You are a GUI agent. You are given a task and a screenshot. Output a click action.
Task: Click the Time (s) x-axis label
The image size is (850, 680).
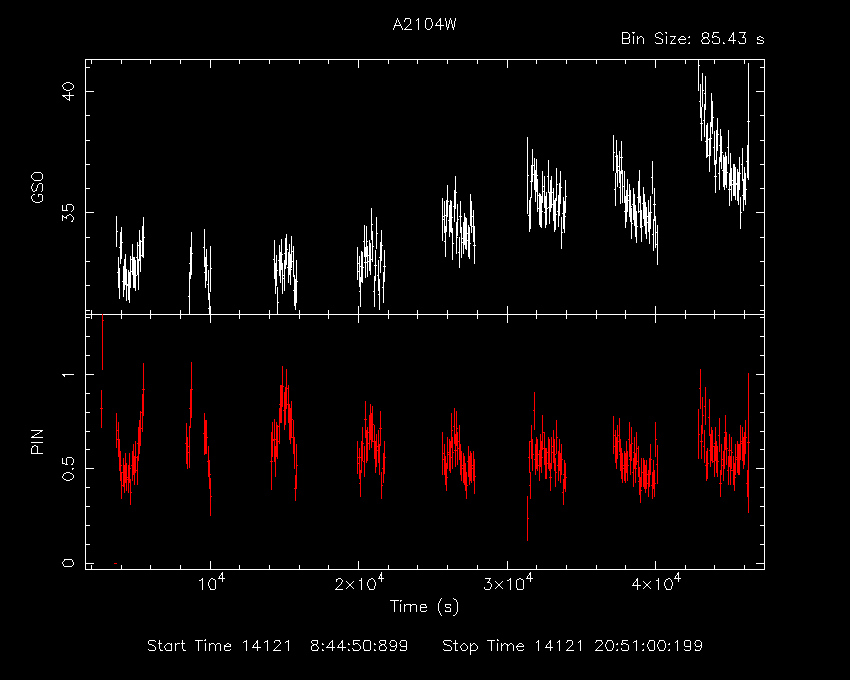point(424,606)
